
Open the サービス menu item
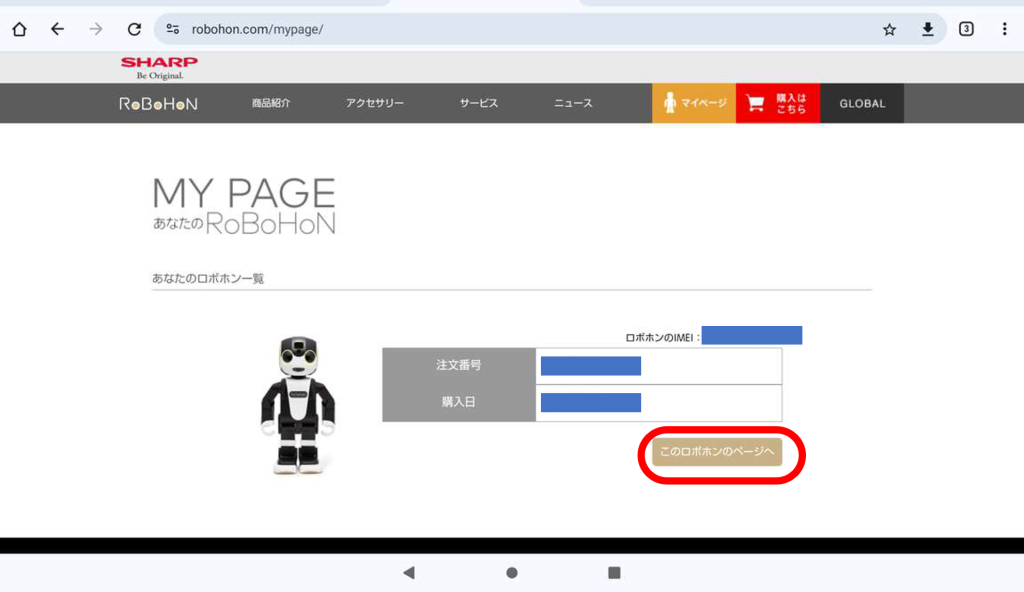click(479, 103)
